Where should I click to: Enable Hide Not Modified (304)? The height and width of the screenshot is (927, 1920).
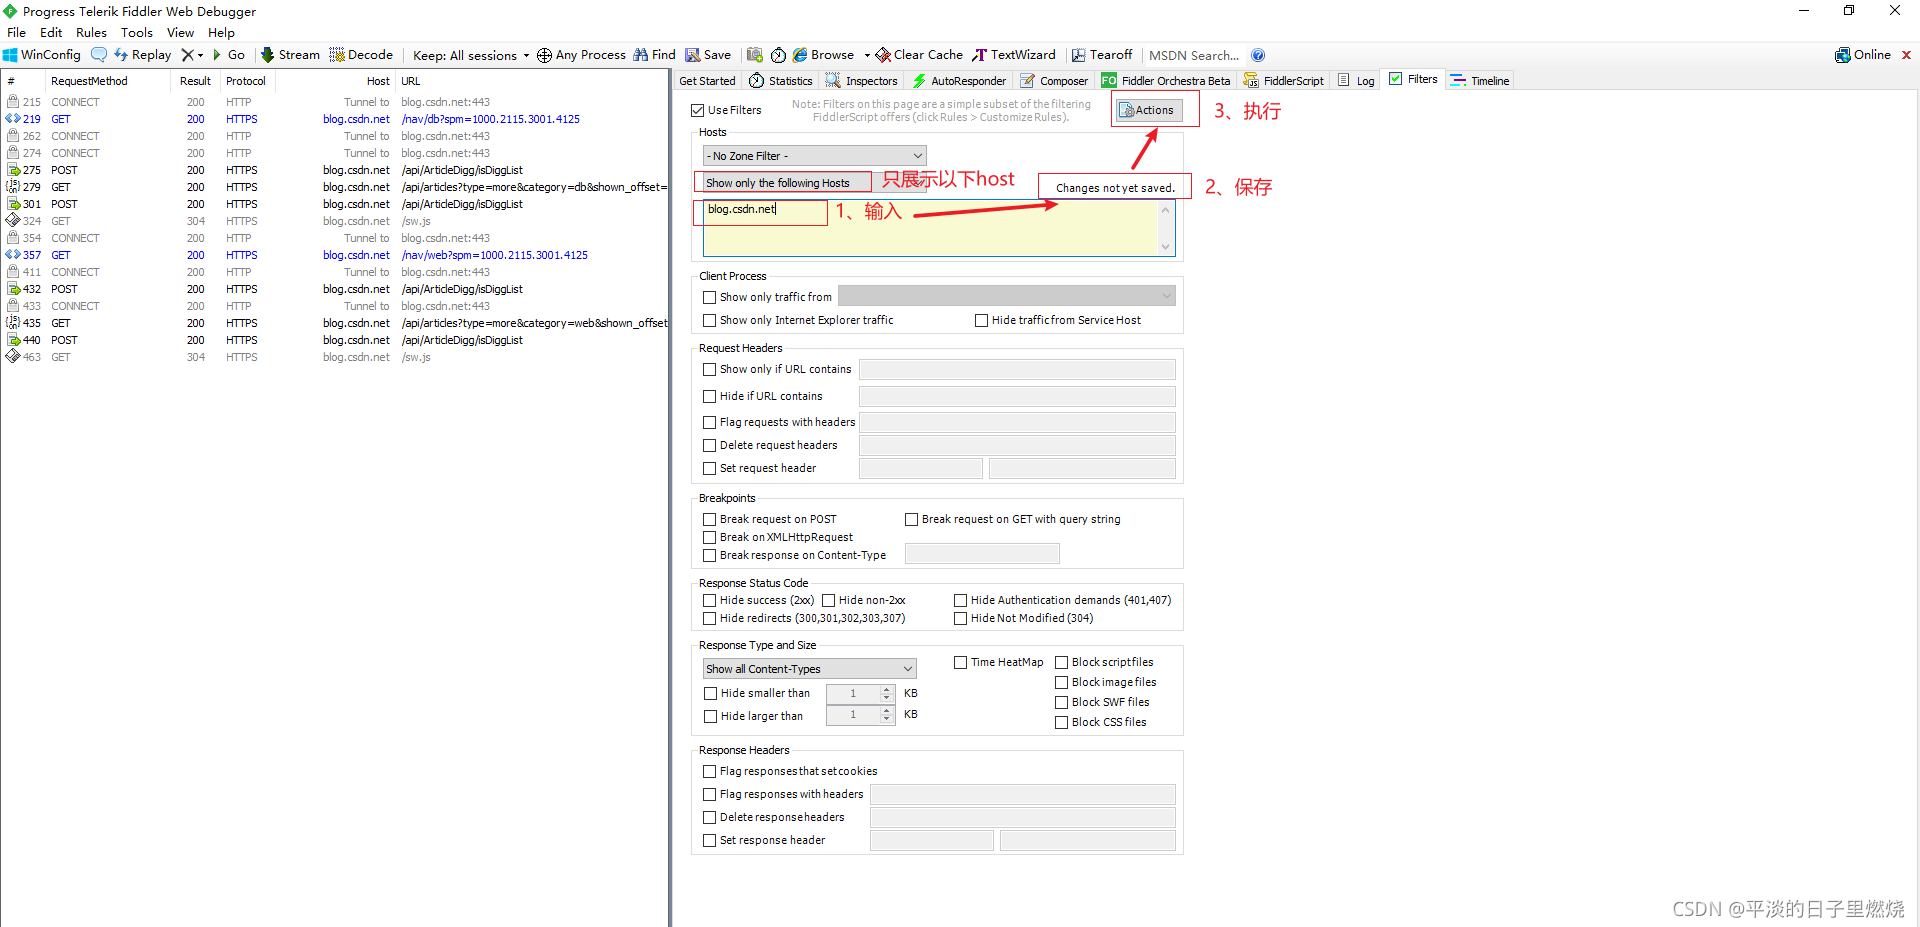tap(960, 618)
